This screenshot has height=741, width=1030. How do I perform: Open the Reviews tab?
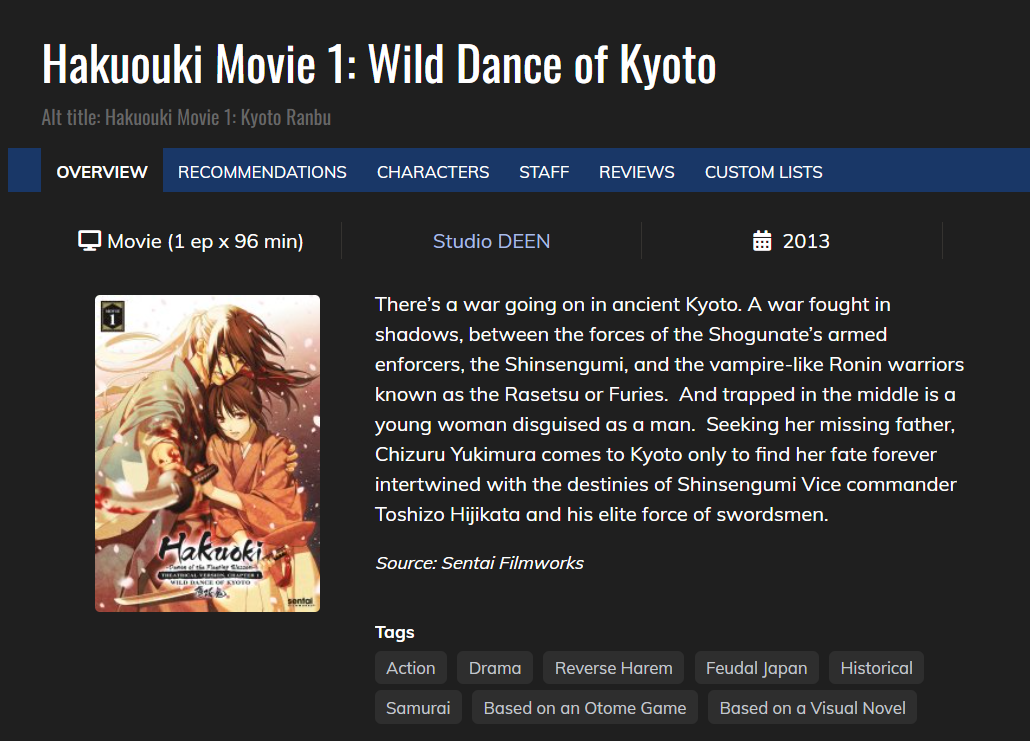tap(637, 171)
